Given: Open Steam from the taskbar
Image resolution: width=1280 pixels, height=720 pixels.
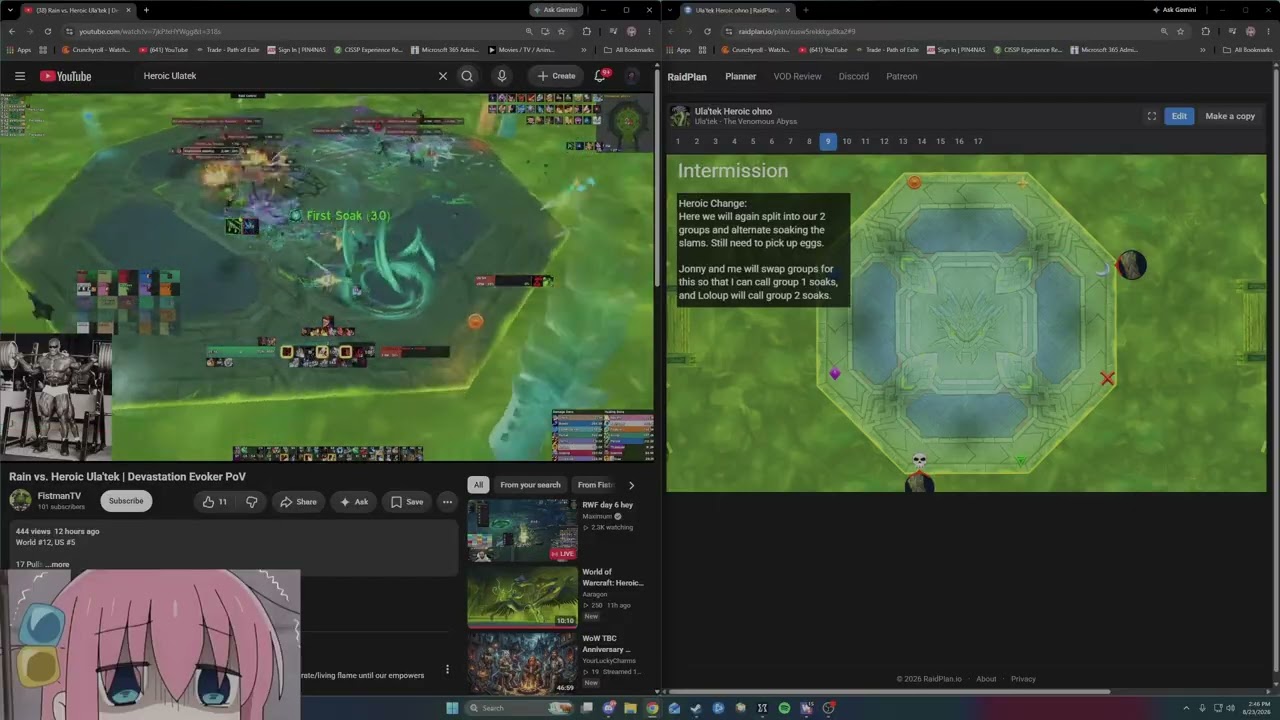Looking at the screenshot, I should coord(696,708).
